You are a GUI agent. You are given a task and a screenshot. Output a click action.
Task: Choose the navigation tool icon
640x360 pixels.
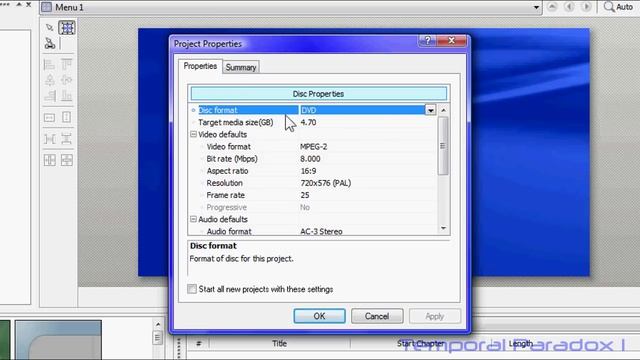coord(50,43)
